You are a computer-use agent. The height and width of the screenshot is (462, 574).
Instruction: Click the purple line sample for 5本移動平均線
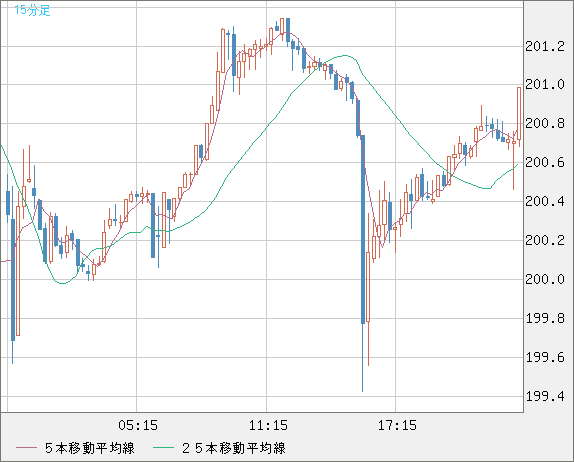(26, 448)
